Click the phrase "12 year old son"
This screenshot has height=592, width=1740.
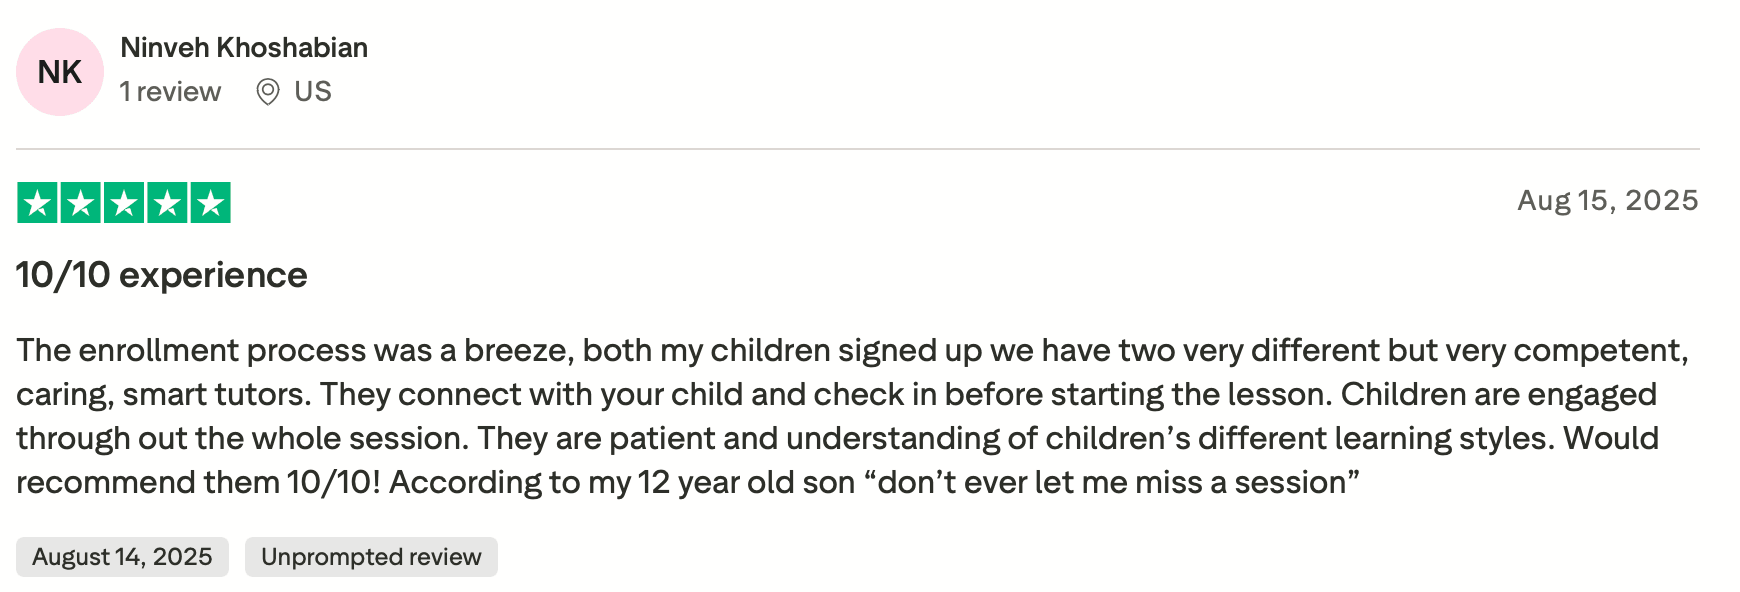[746, 483]
